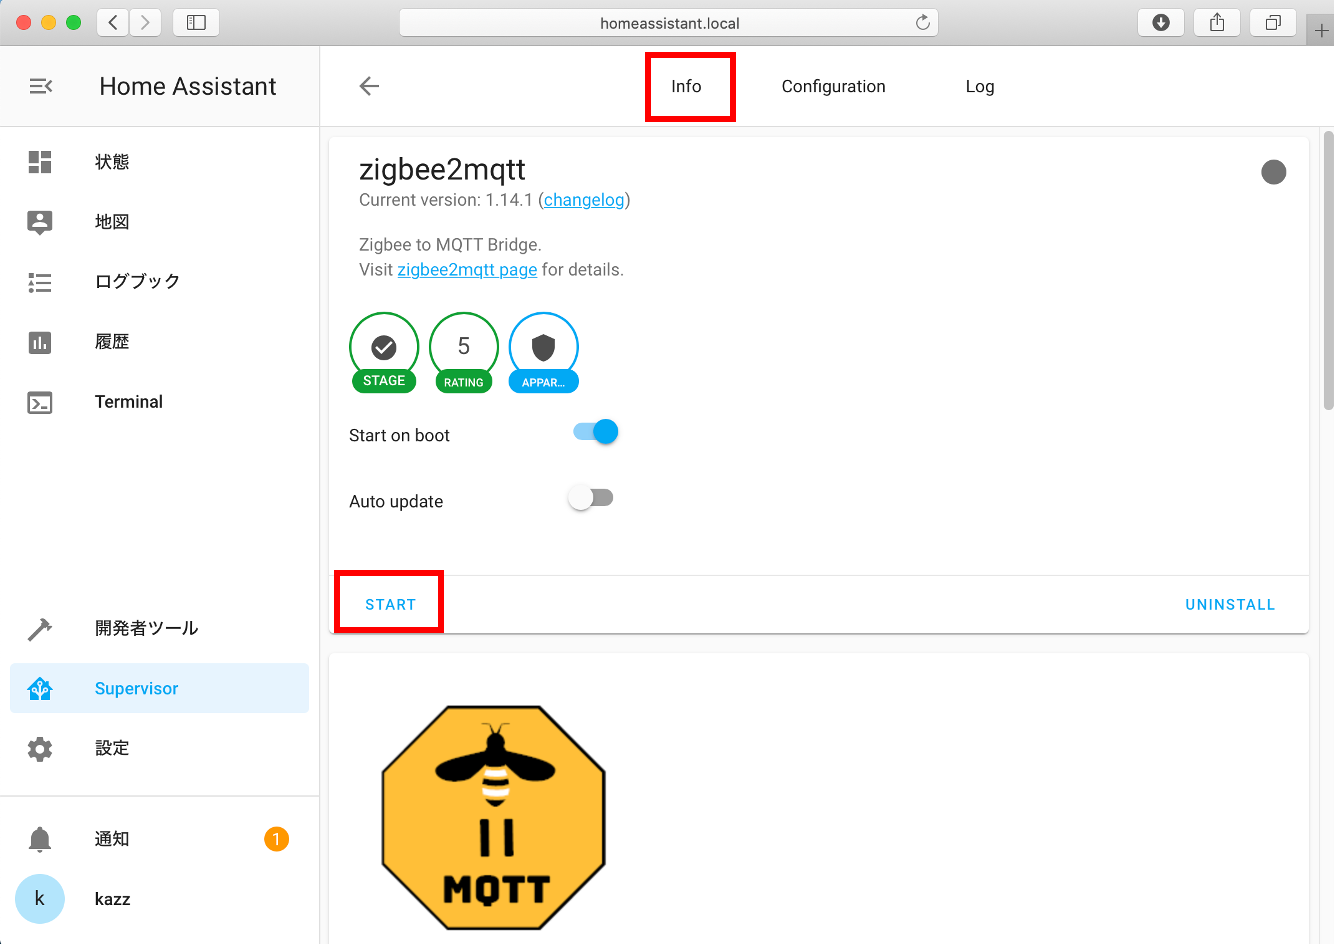
Task: Open the Terminal console icon
Action: click(x=40, y=402)
